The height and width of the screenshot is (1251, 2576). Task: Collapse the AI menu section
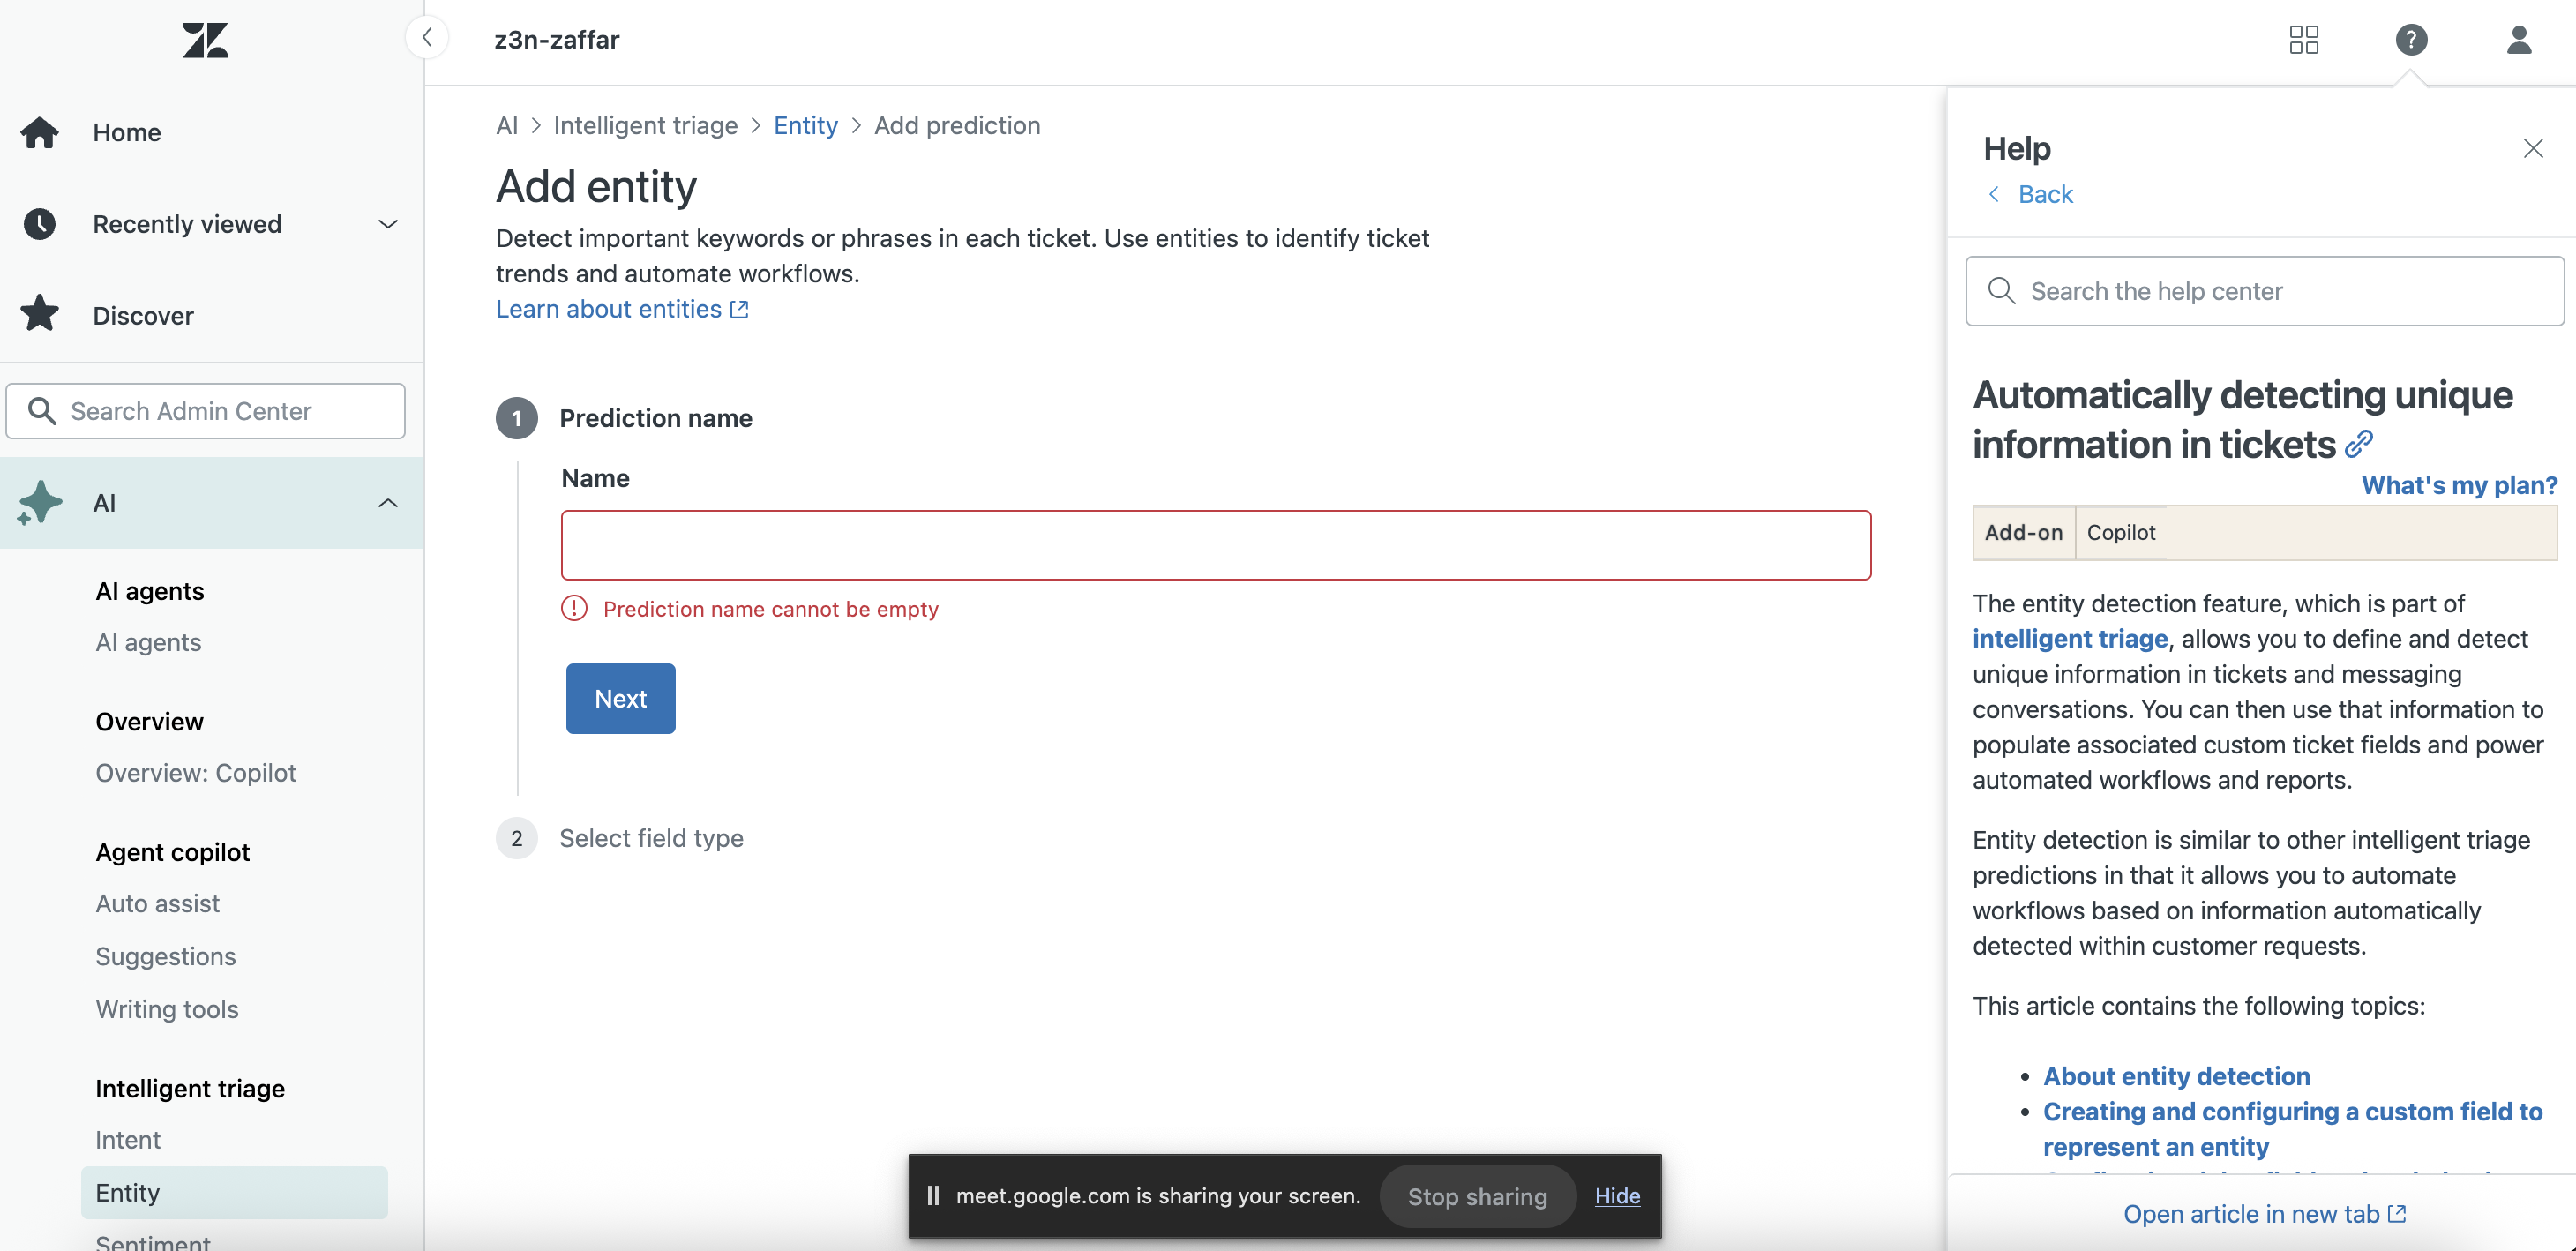pyautogui.click(x=387, y=503)
